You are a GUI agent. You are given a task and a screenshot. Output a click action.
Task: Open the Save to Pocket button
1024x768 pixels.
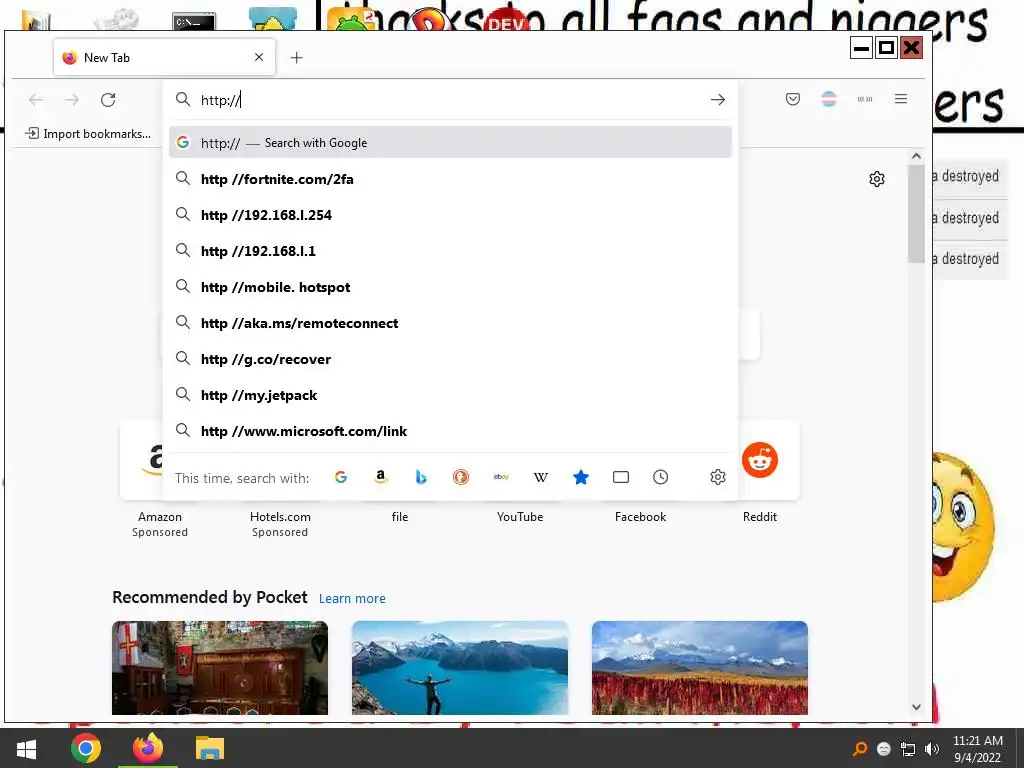pyautogui.click(x=793, y=99)
